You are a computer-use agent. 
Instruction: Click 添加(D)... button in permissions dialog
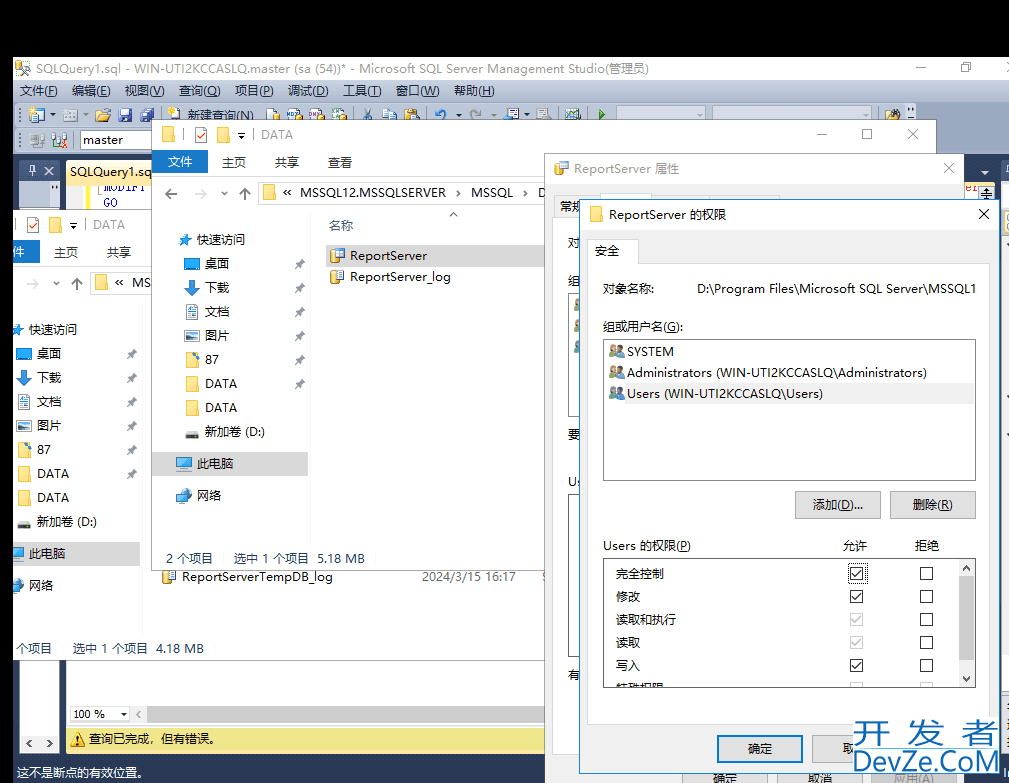(x=838, y=505)
